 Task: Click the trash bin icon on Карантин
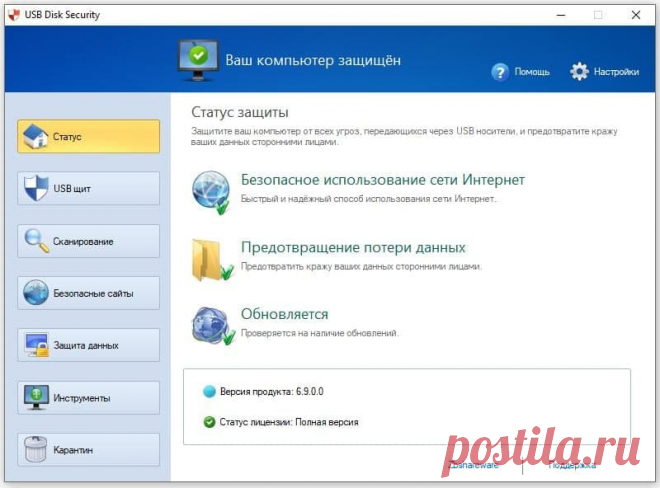tap(36, 449)
